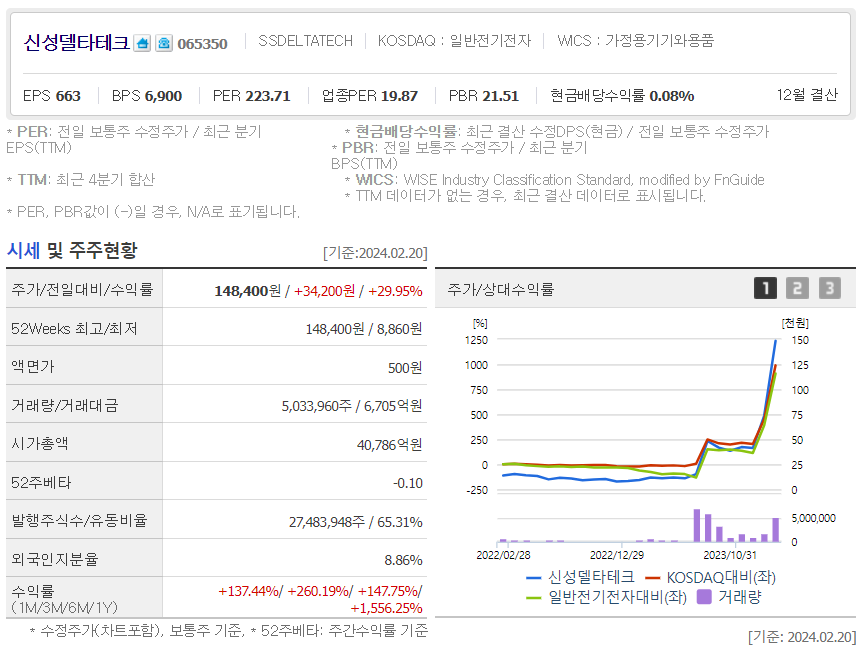Select the +1,556.25% one-year return
This screenshot has height=648, width=864.
(x=386, y=608)
